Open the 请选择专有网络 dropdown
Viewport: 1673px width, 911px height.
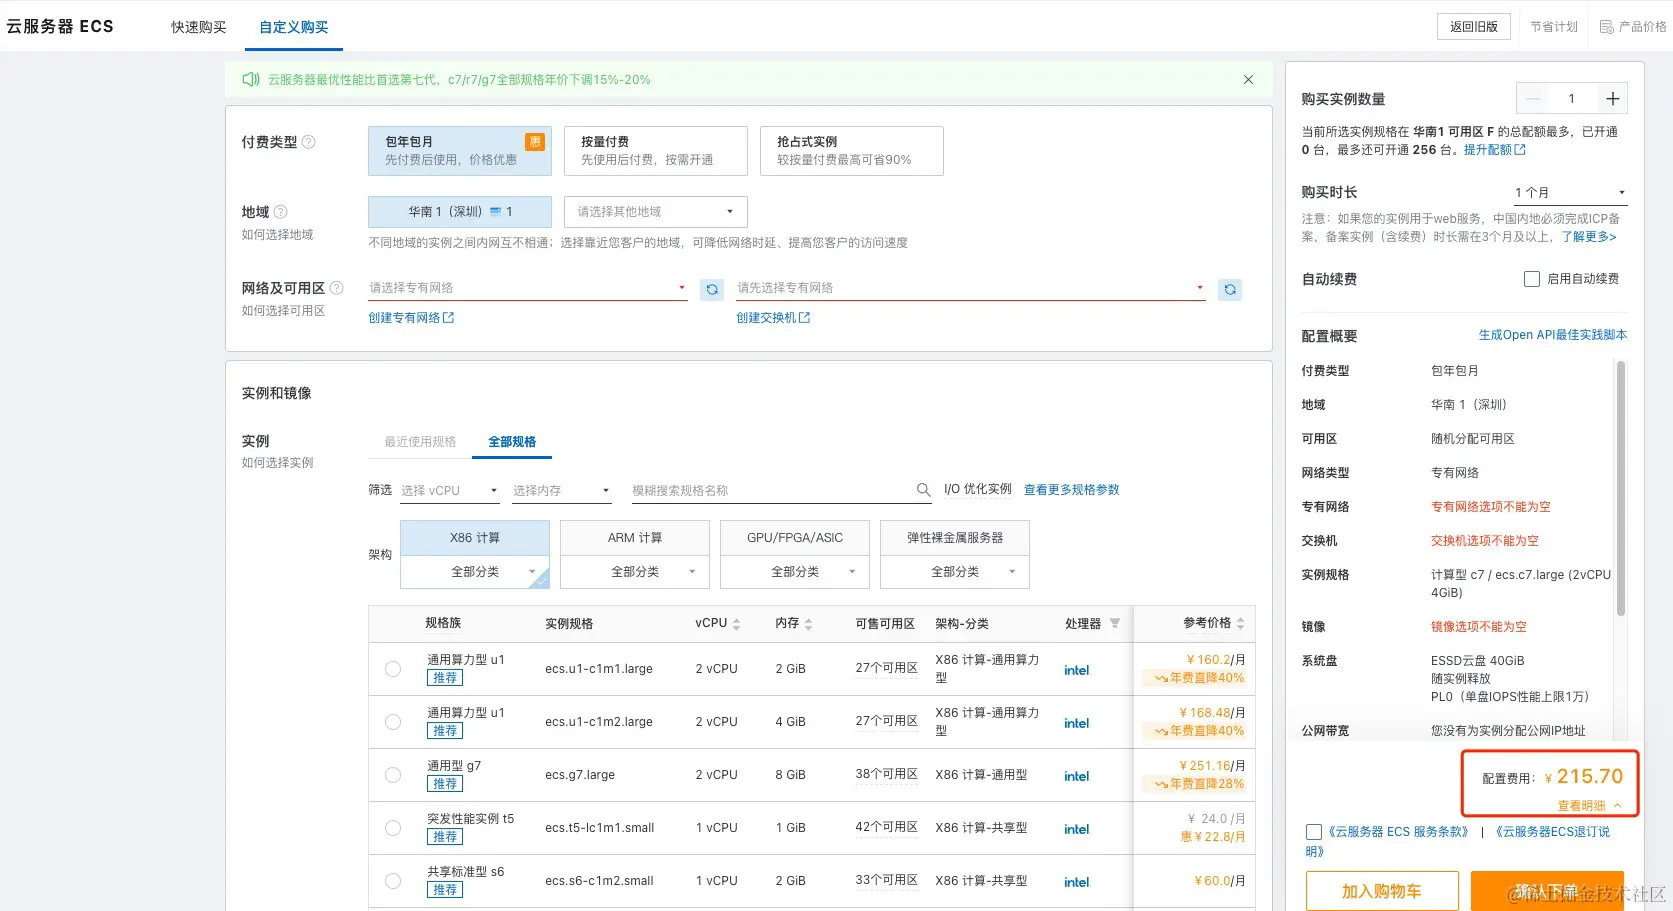[528, 288]
